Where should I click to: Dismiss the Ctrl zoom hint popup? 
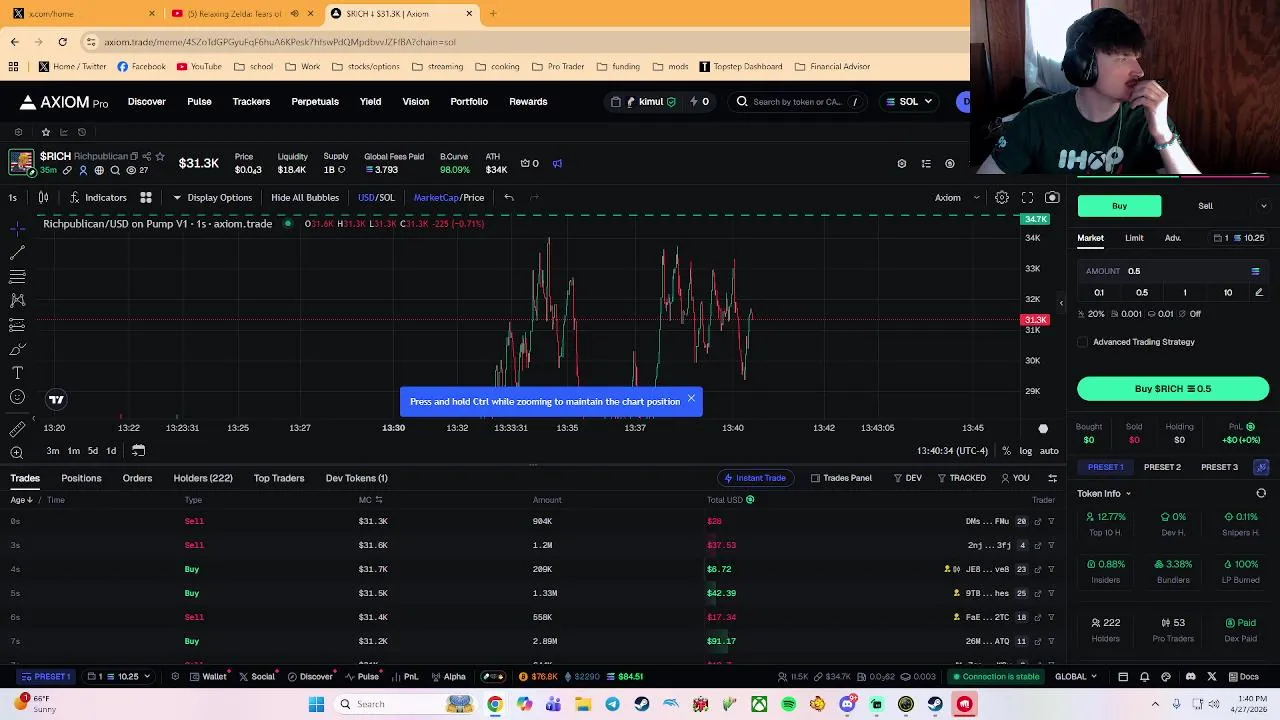point(691,398)
